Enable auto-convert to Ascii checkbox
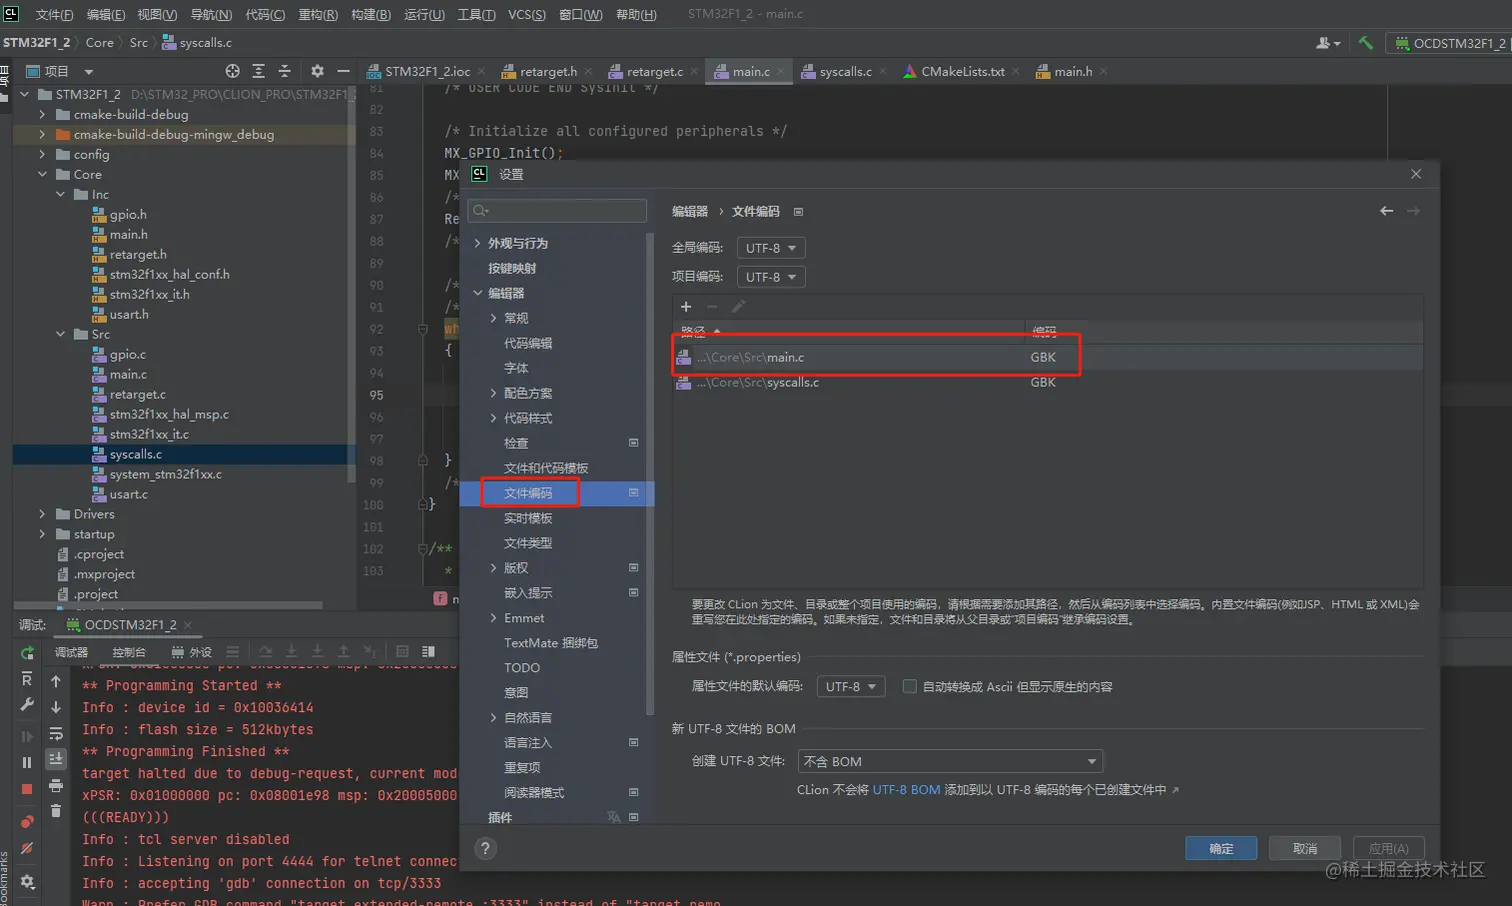Viewport: 1512px width, 906px height. click(910, 687)
